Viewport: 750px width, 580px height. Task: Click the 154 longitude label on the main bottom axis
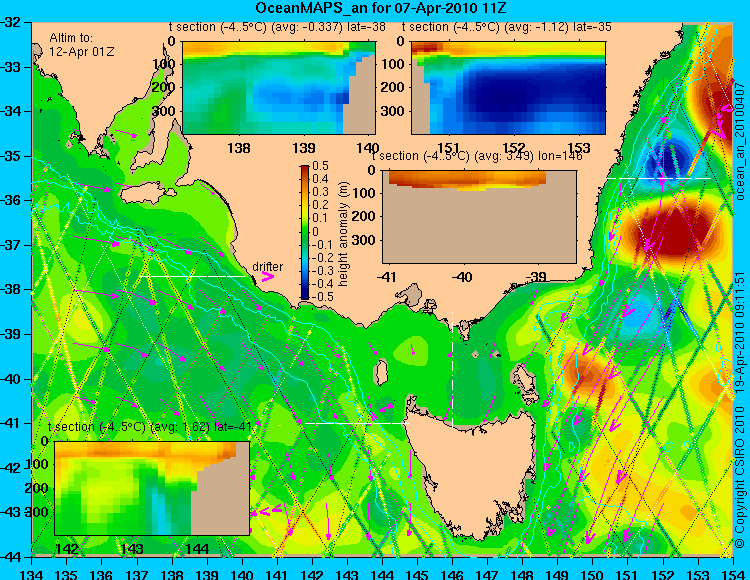click(733, 574)
